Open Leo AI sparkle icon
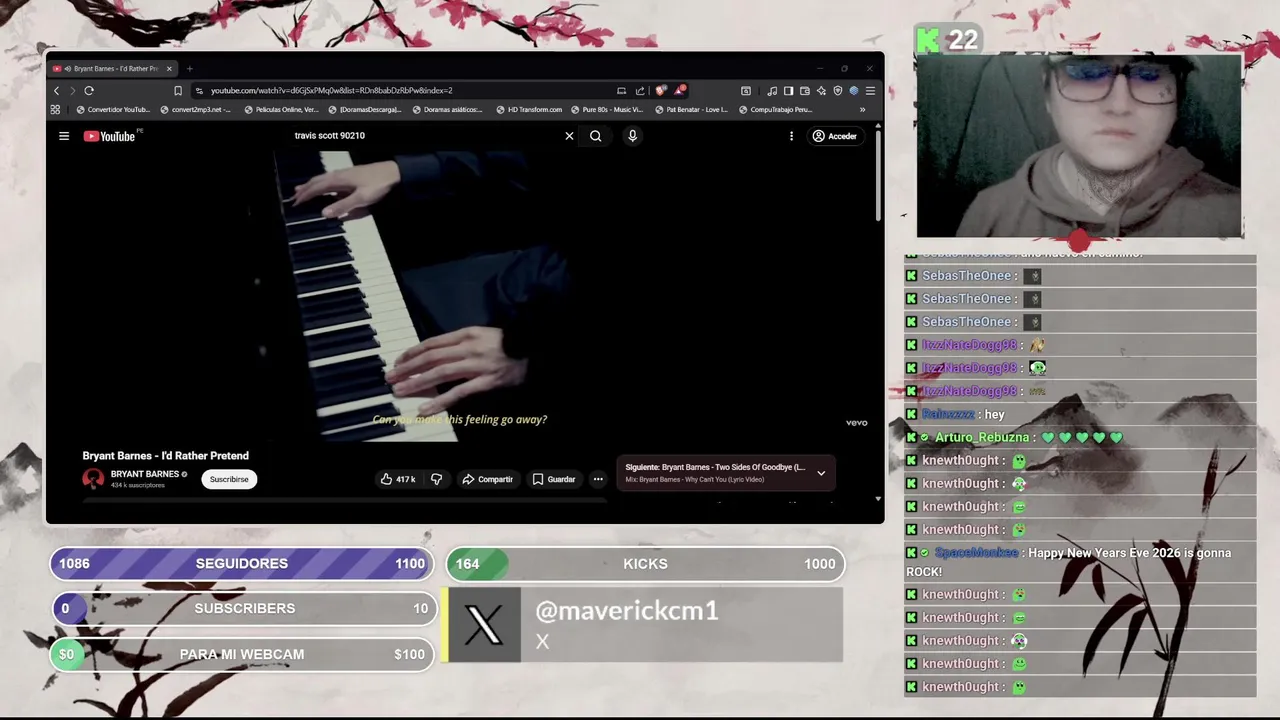 pos(821,90)
